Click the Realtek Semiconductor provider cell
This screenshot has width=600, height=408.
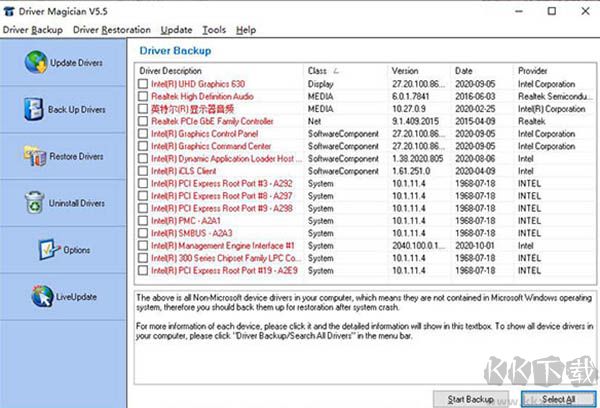(554, 96)
